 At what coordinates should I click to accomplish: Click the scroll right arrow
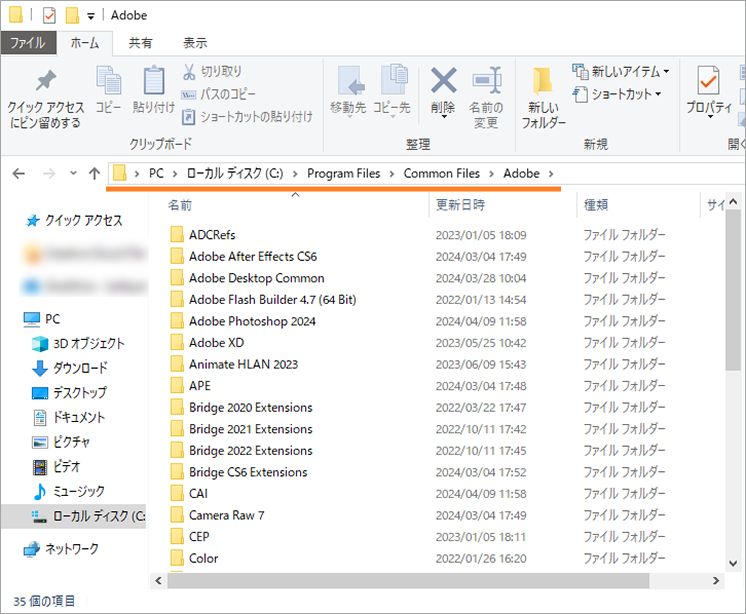tap(716, 581)
